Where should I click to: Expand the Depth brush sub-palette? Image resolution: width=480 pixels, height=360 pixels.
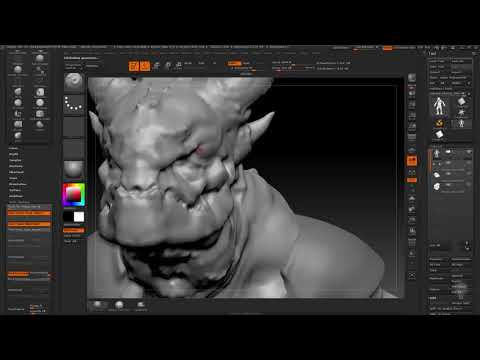click(x=14, y=154)
